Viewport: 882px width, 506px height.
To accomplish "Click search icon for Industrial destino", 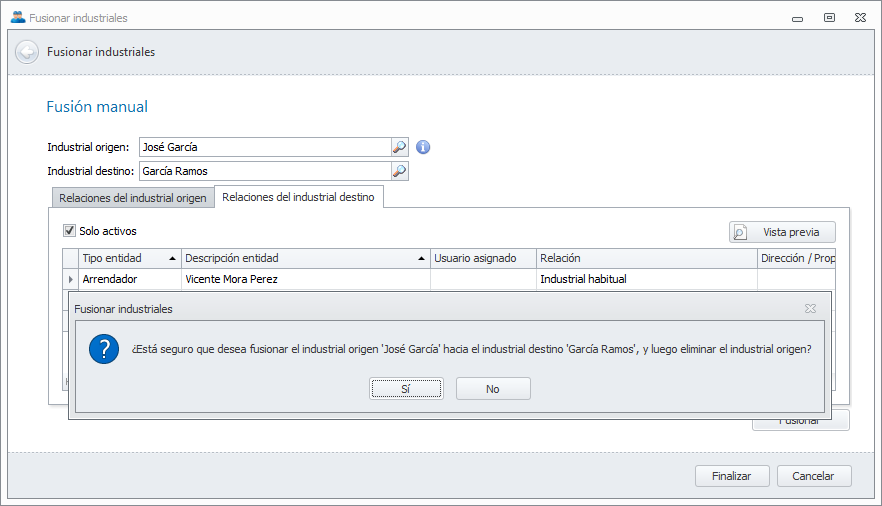I will click(x=399, y=171).
